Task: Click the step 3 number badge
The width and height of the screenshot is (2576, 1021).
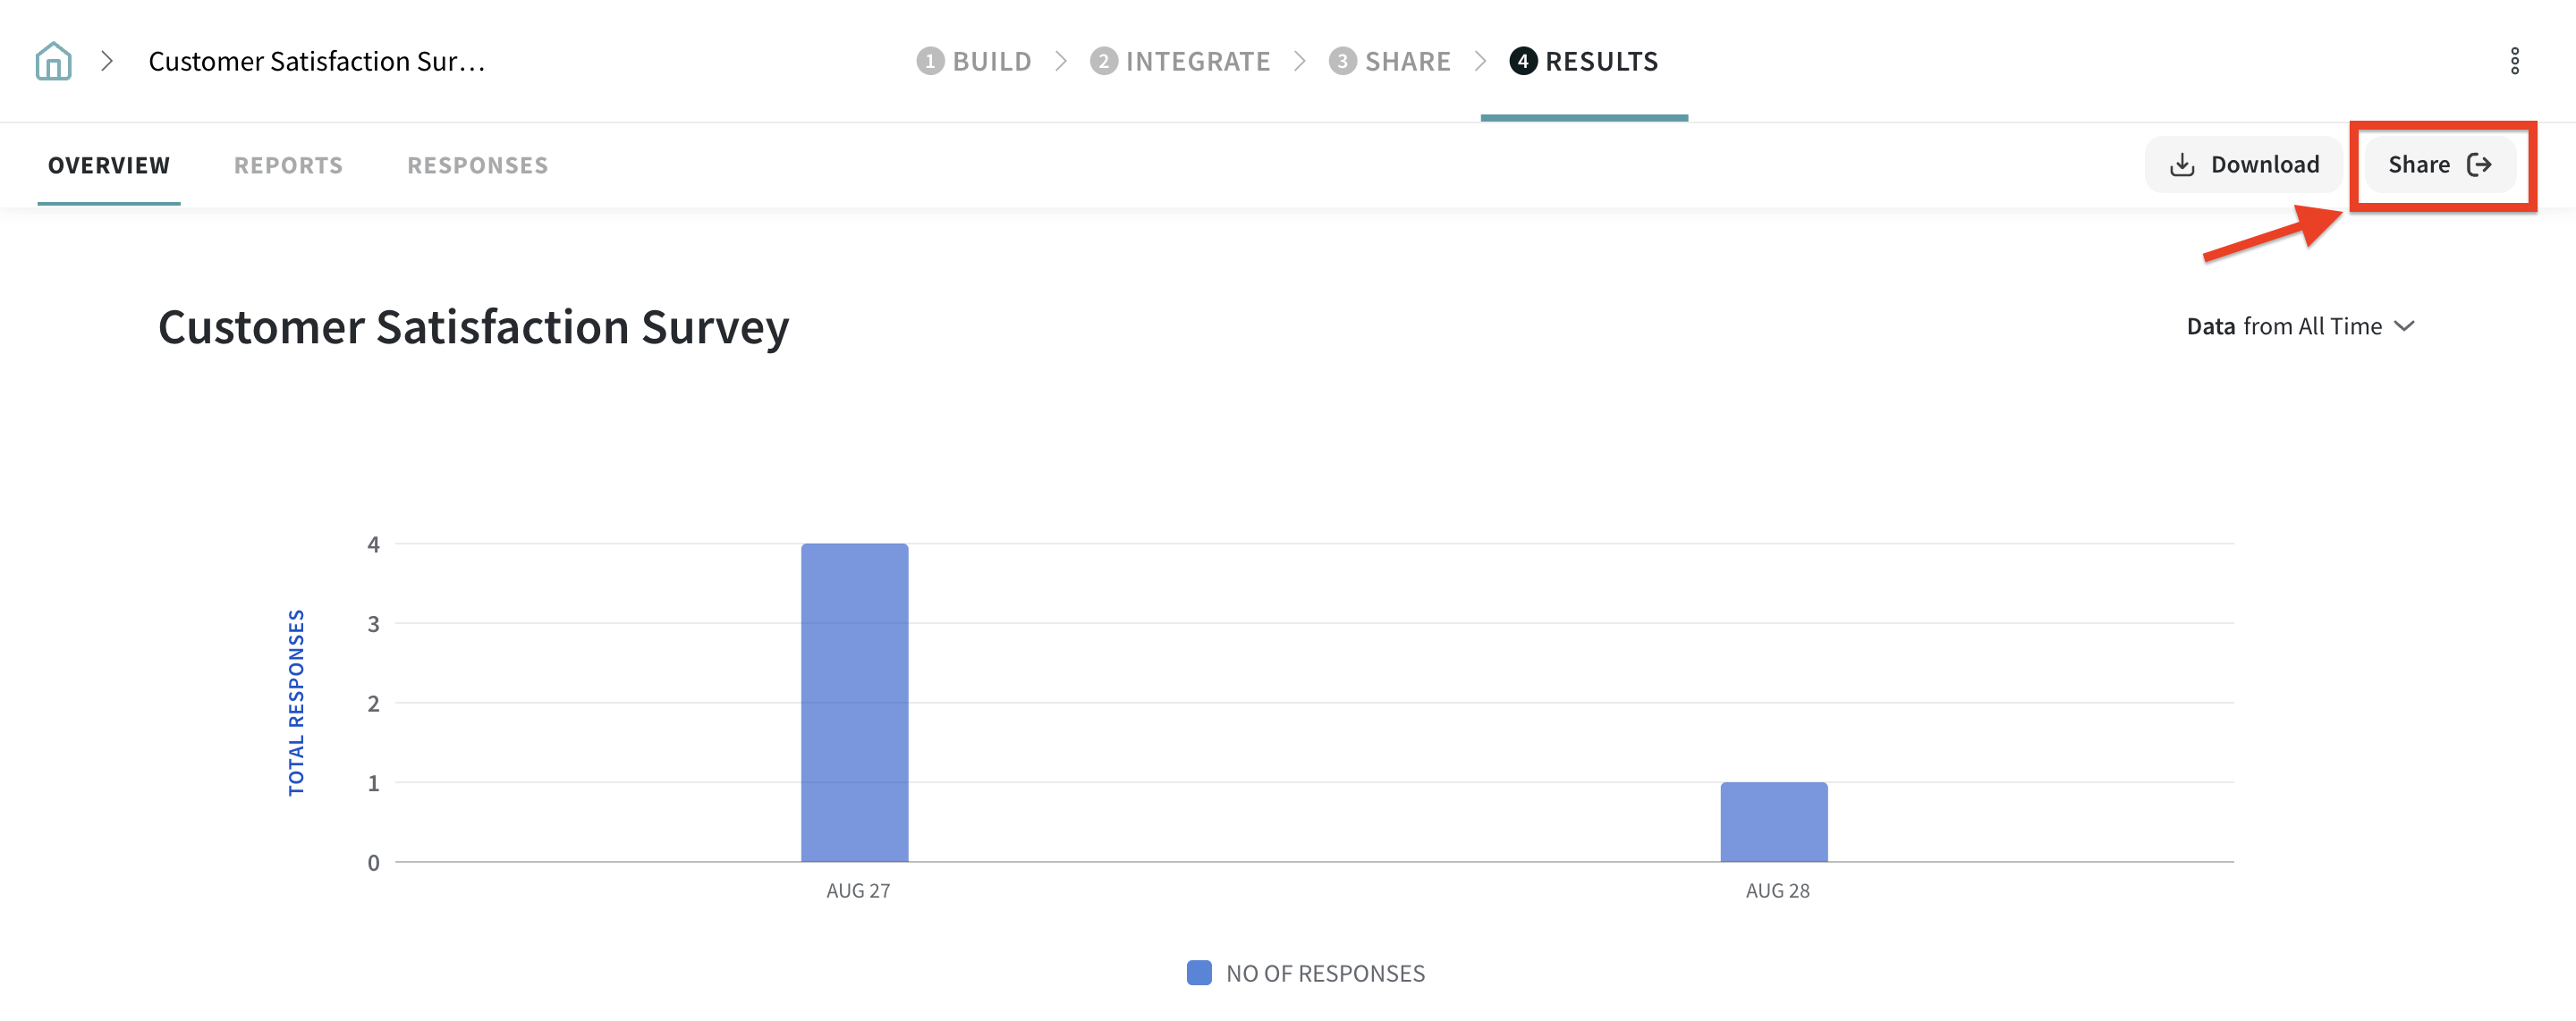Action: tap(1342, 62)
